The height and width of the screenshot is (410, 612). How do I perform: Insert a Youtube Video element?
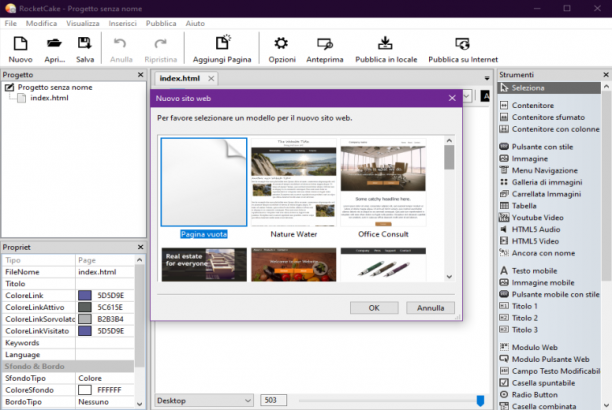pyautogui.click(x=532, y=217)
